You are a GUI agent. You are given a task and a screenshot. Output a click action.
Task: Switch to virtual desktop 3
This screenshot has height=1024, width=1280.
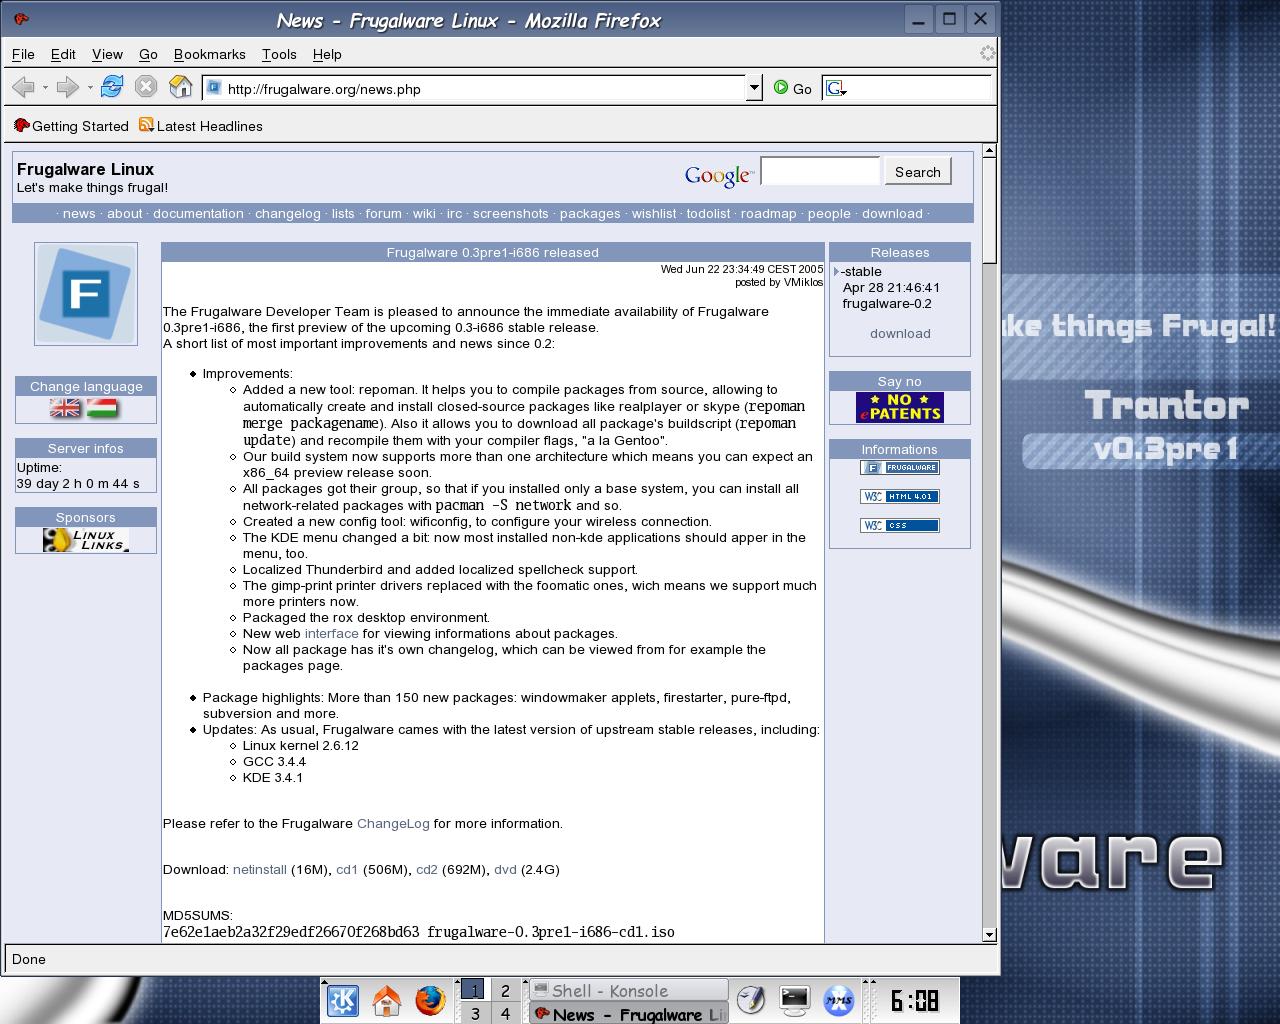pos(474,1013)
